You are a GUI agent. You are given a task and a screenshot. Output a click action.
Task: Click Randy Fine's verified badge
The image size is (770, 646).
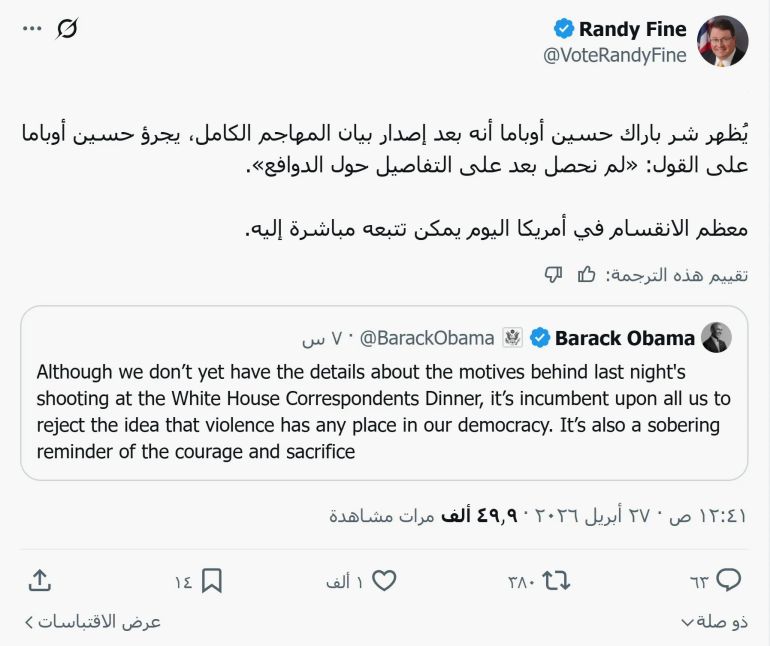[x=564, y=29]
